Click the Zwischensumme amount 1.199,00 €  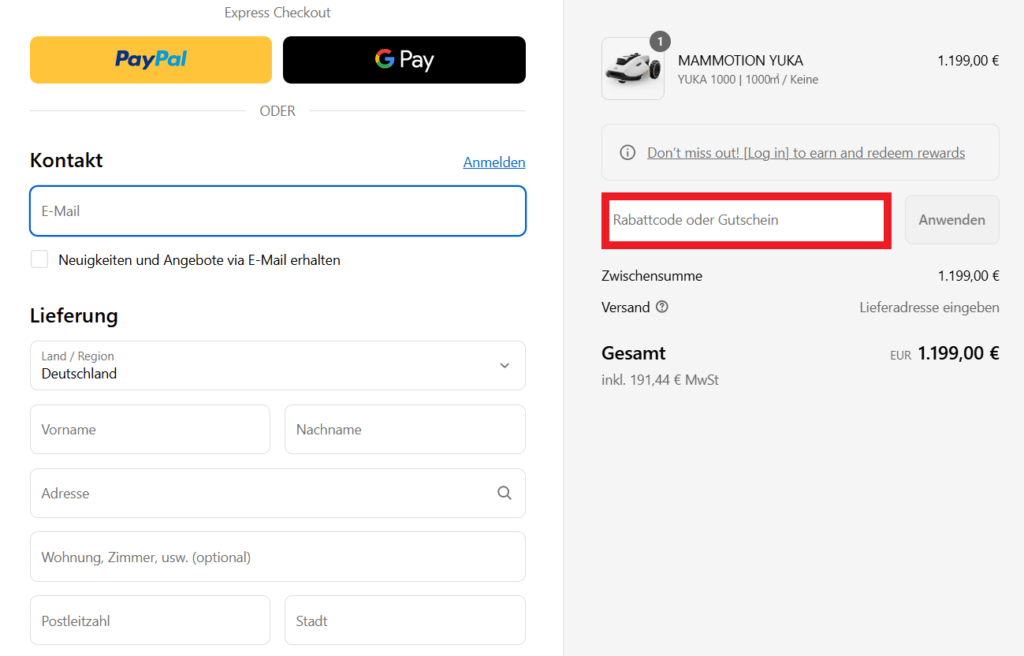click(968, 276)
